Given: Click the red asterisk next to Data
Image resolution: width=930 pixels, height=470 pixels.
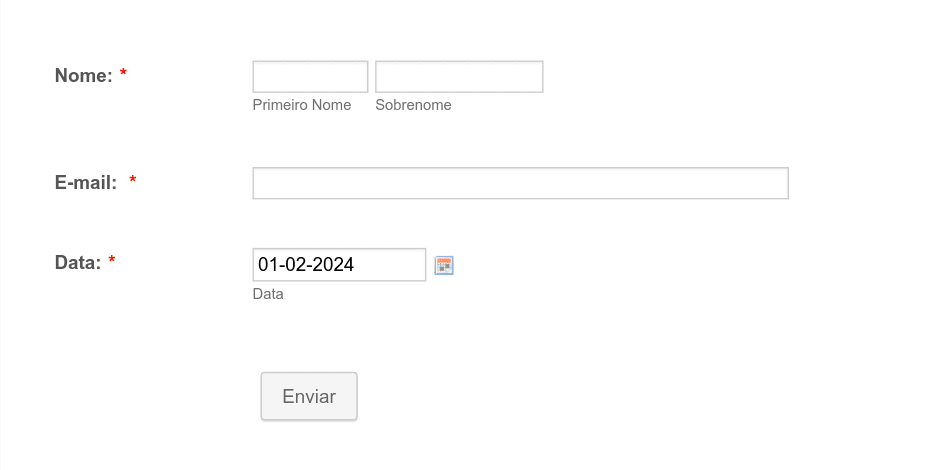Looking at the screenshot, I should pyautogui.click(x=112, y=260).
